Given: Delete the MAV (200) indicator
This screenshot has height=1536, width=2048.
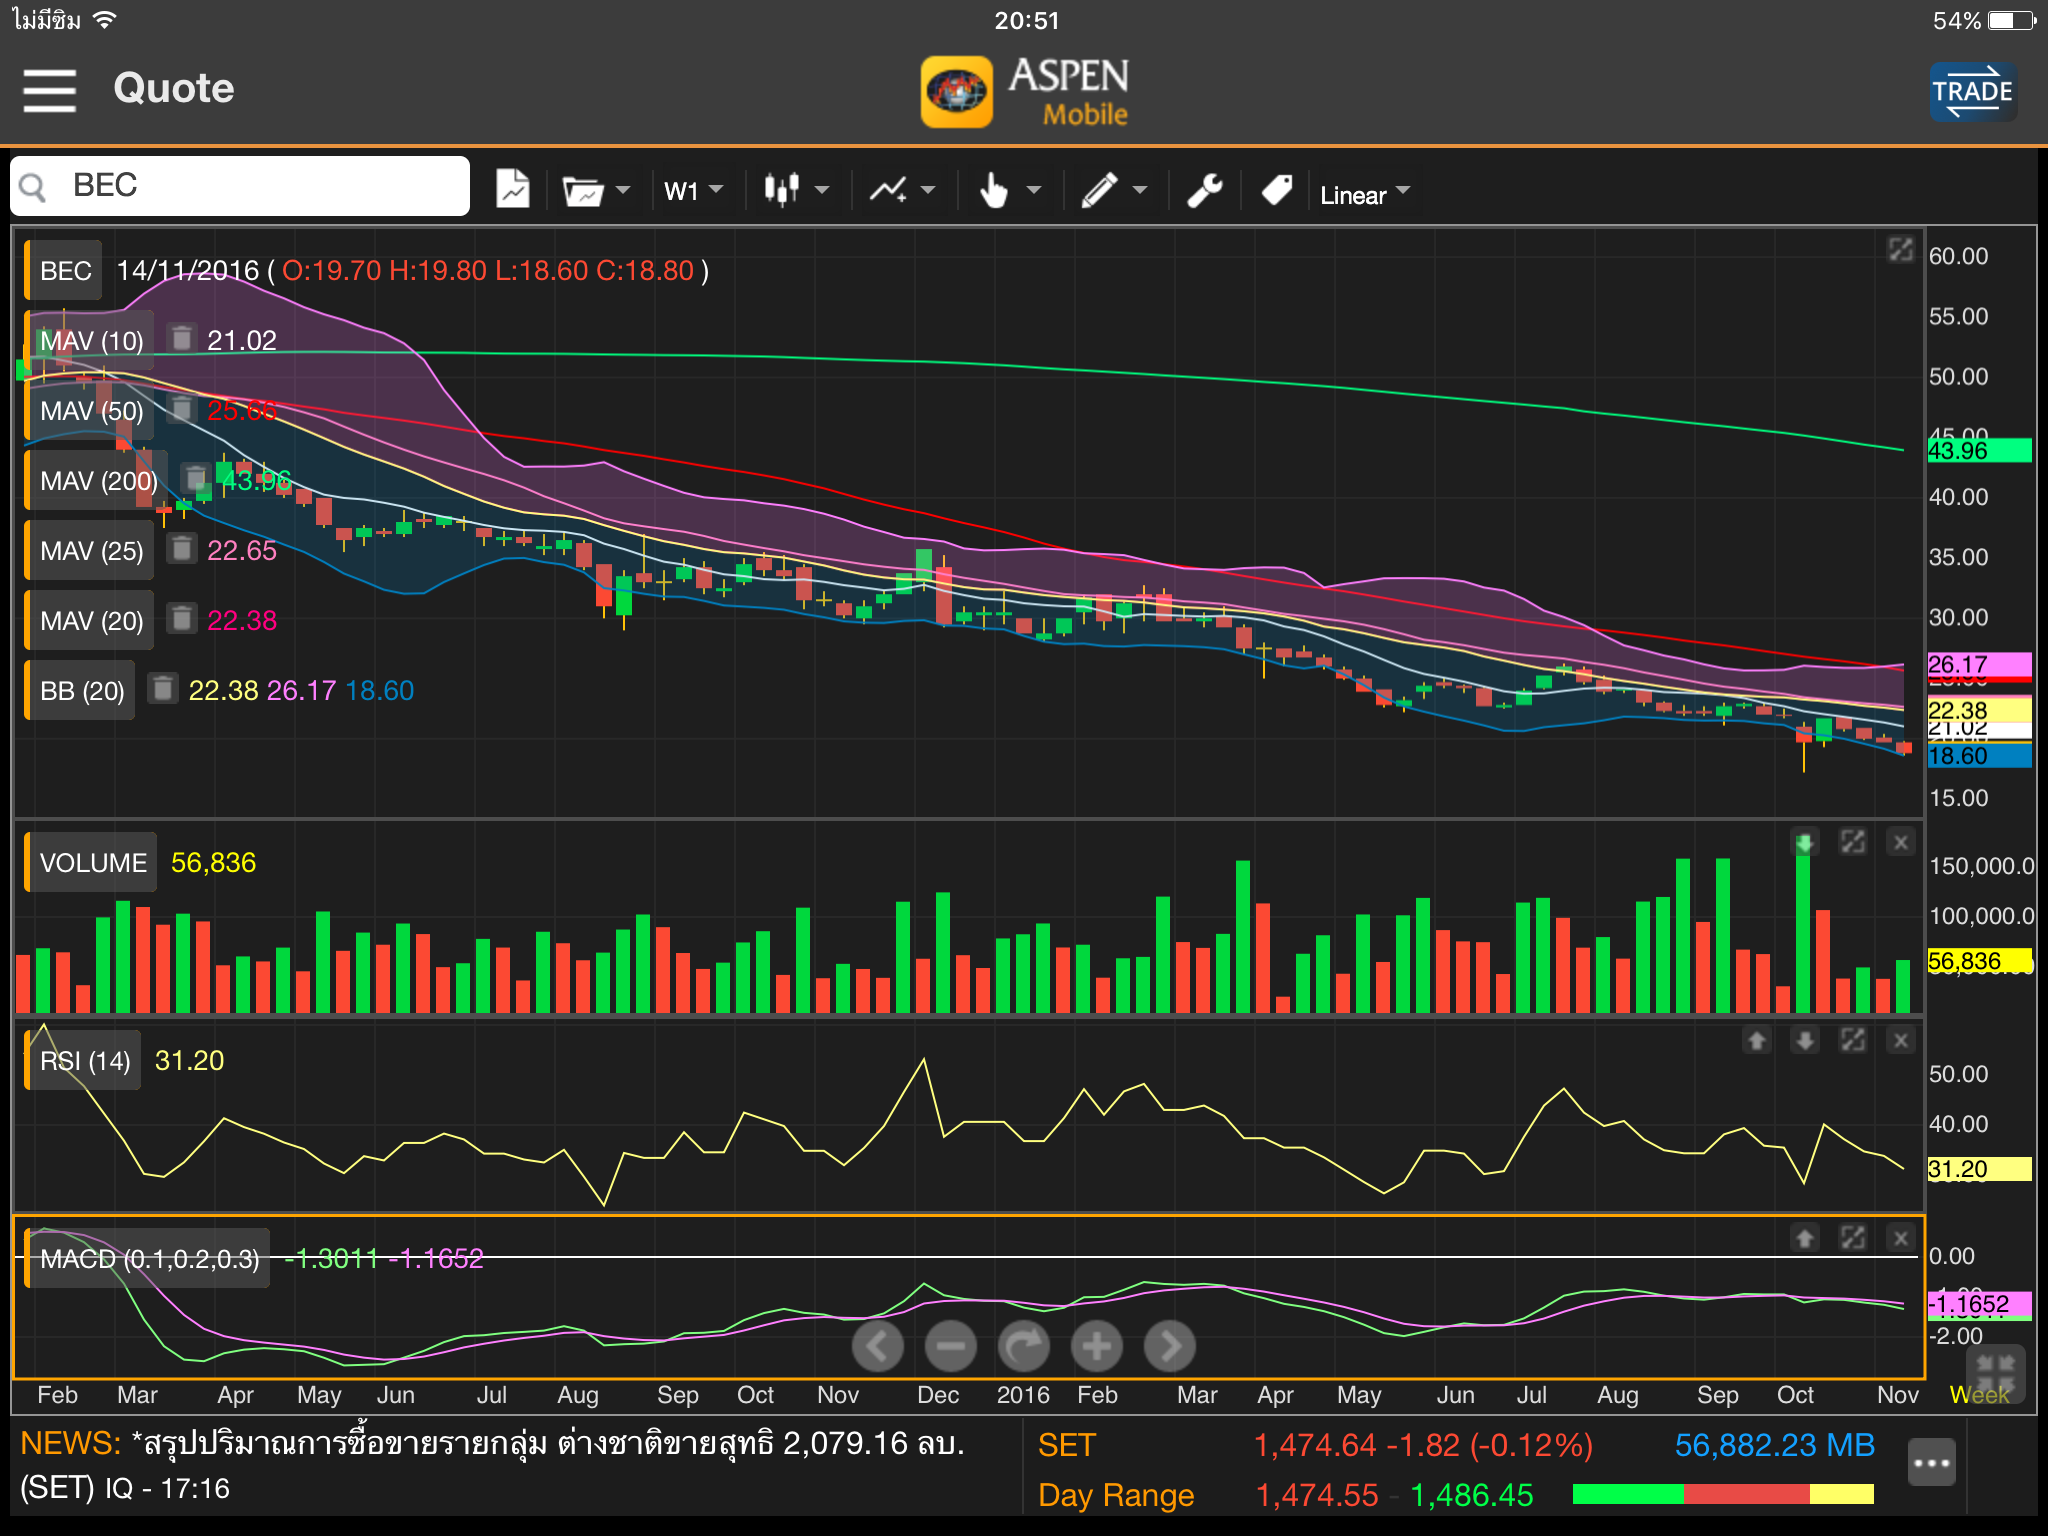Looking at the screenshot, I should pos(195,479).
